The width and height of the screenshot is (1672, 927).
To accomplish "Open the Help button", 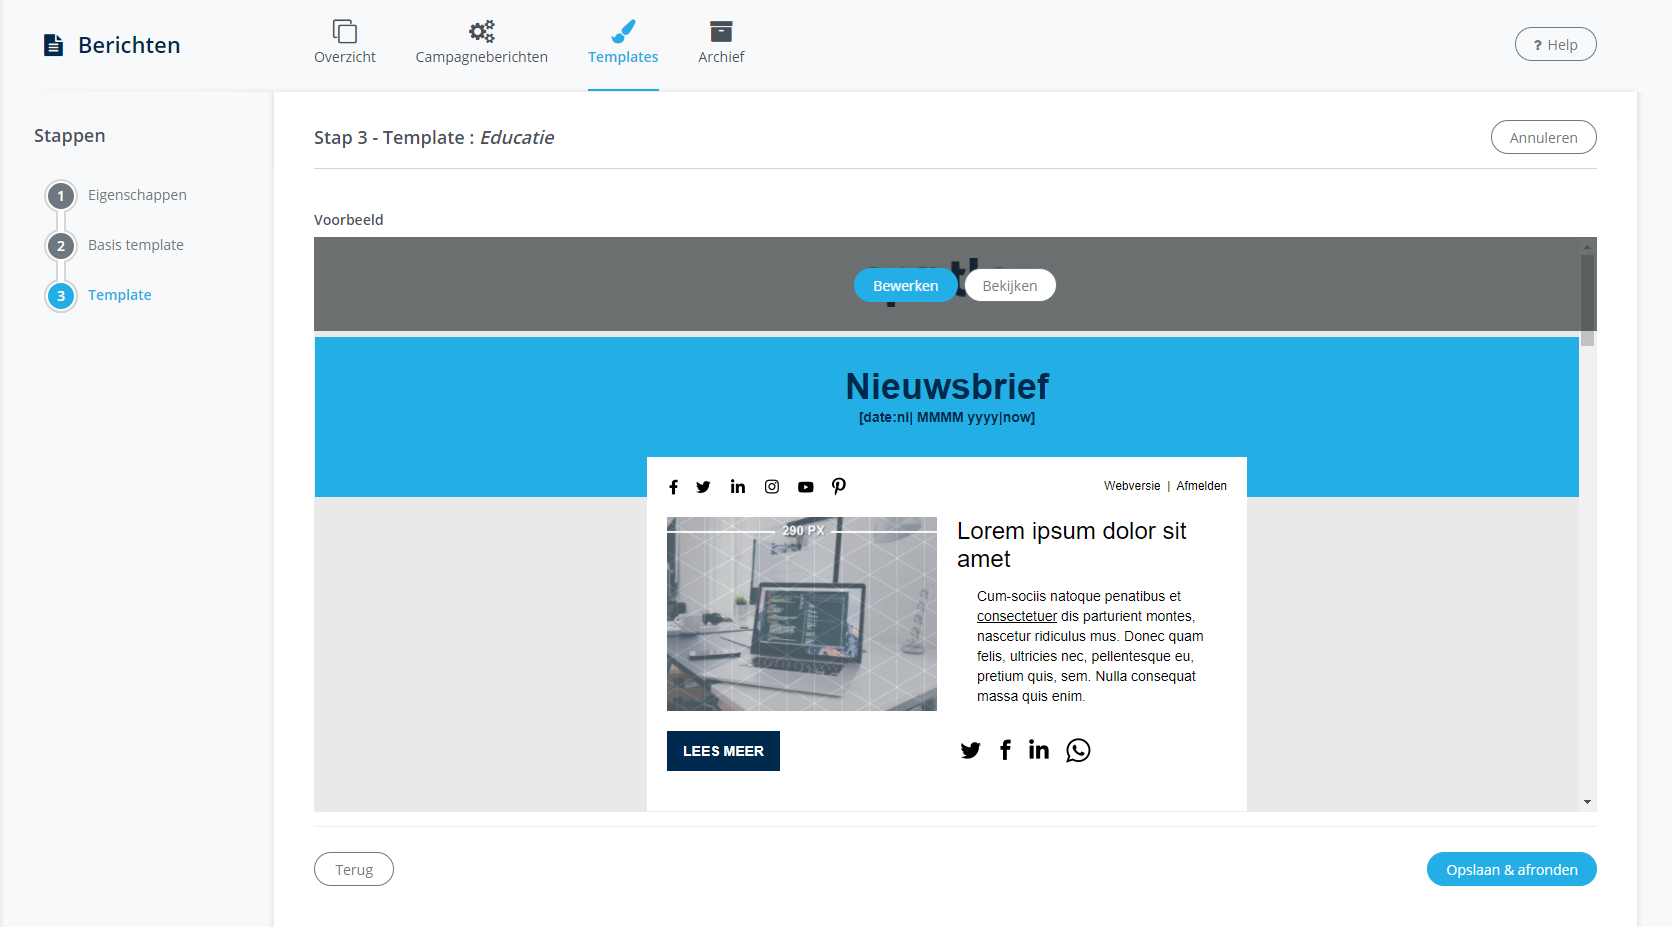I will coord(1555,44).
